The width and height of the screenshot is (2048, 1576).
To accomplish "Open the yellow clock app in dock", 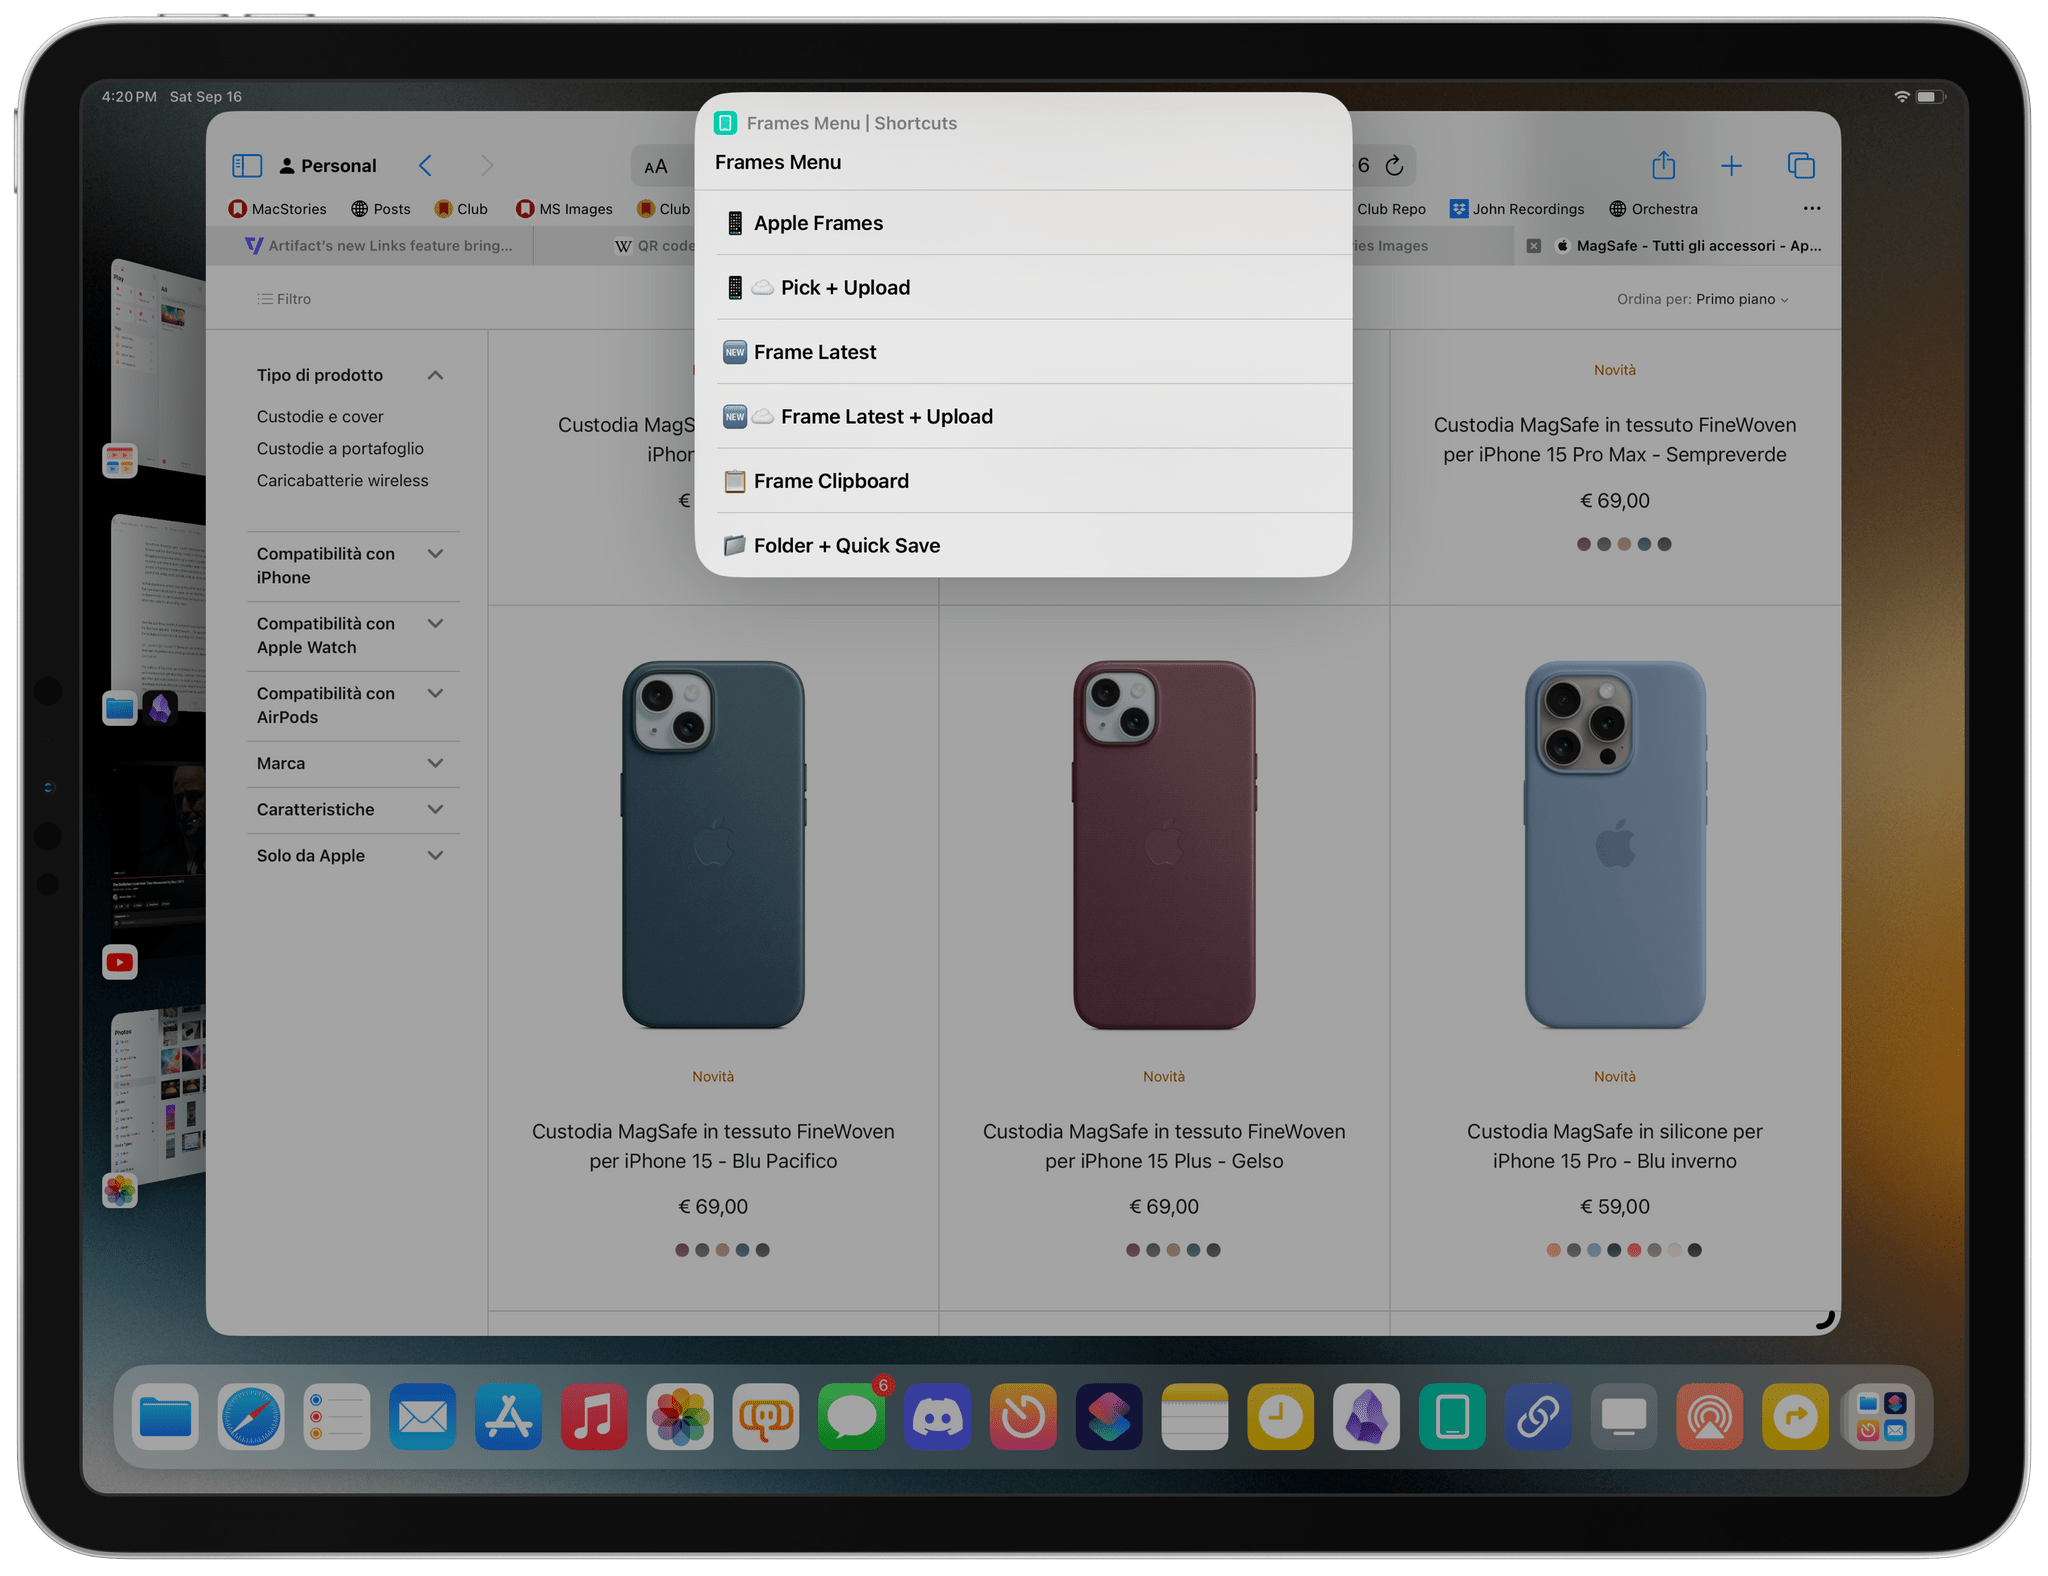I will 1281,1416.
